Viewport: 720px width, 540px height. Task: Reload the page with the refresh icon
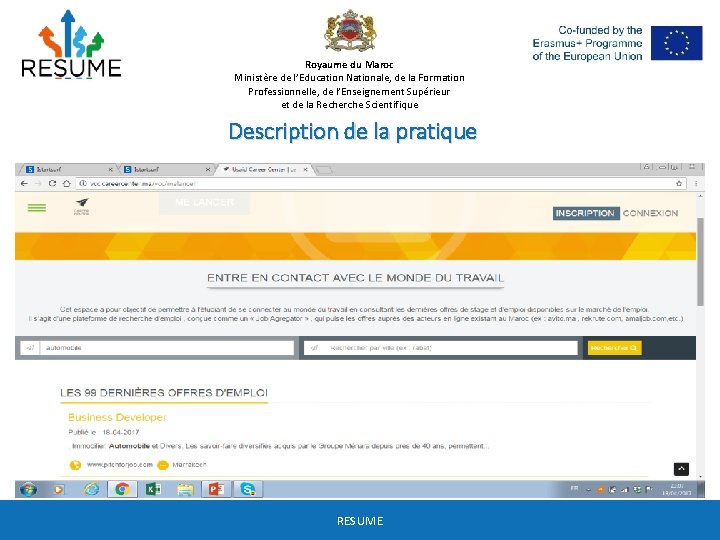click(52, 183)
